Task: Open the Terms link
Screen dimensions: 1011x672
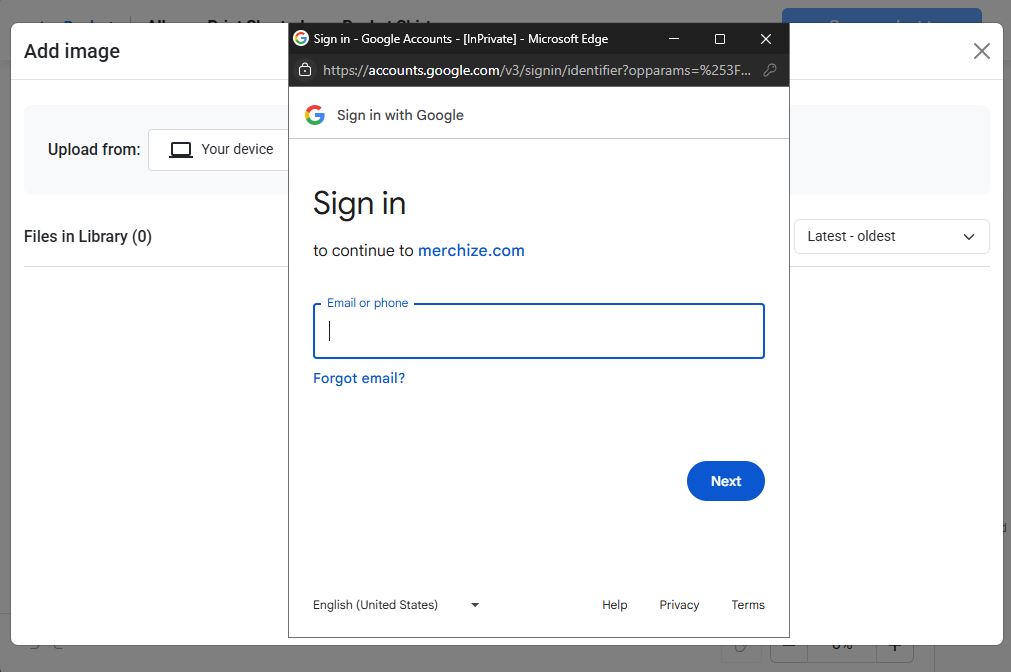Action: [x=747, y=605]
